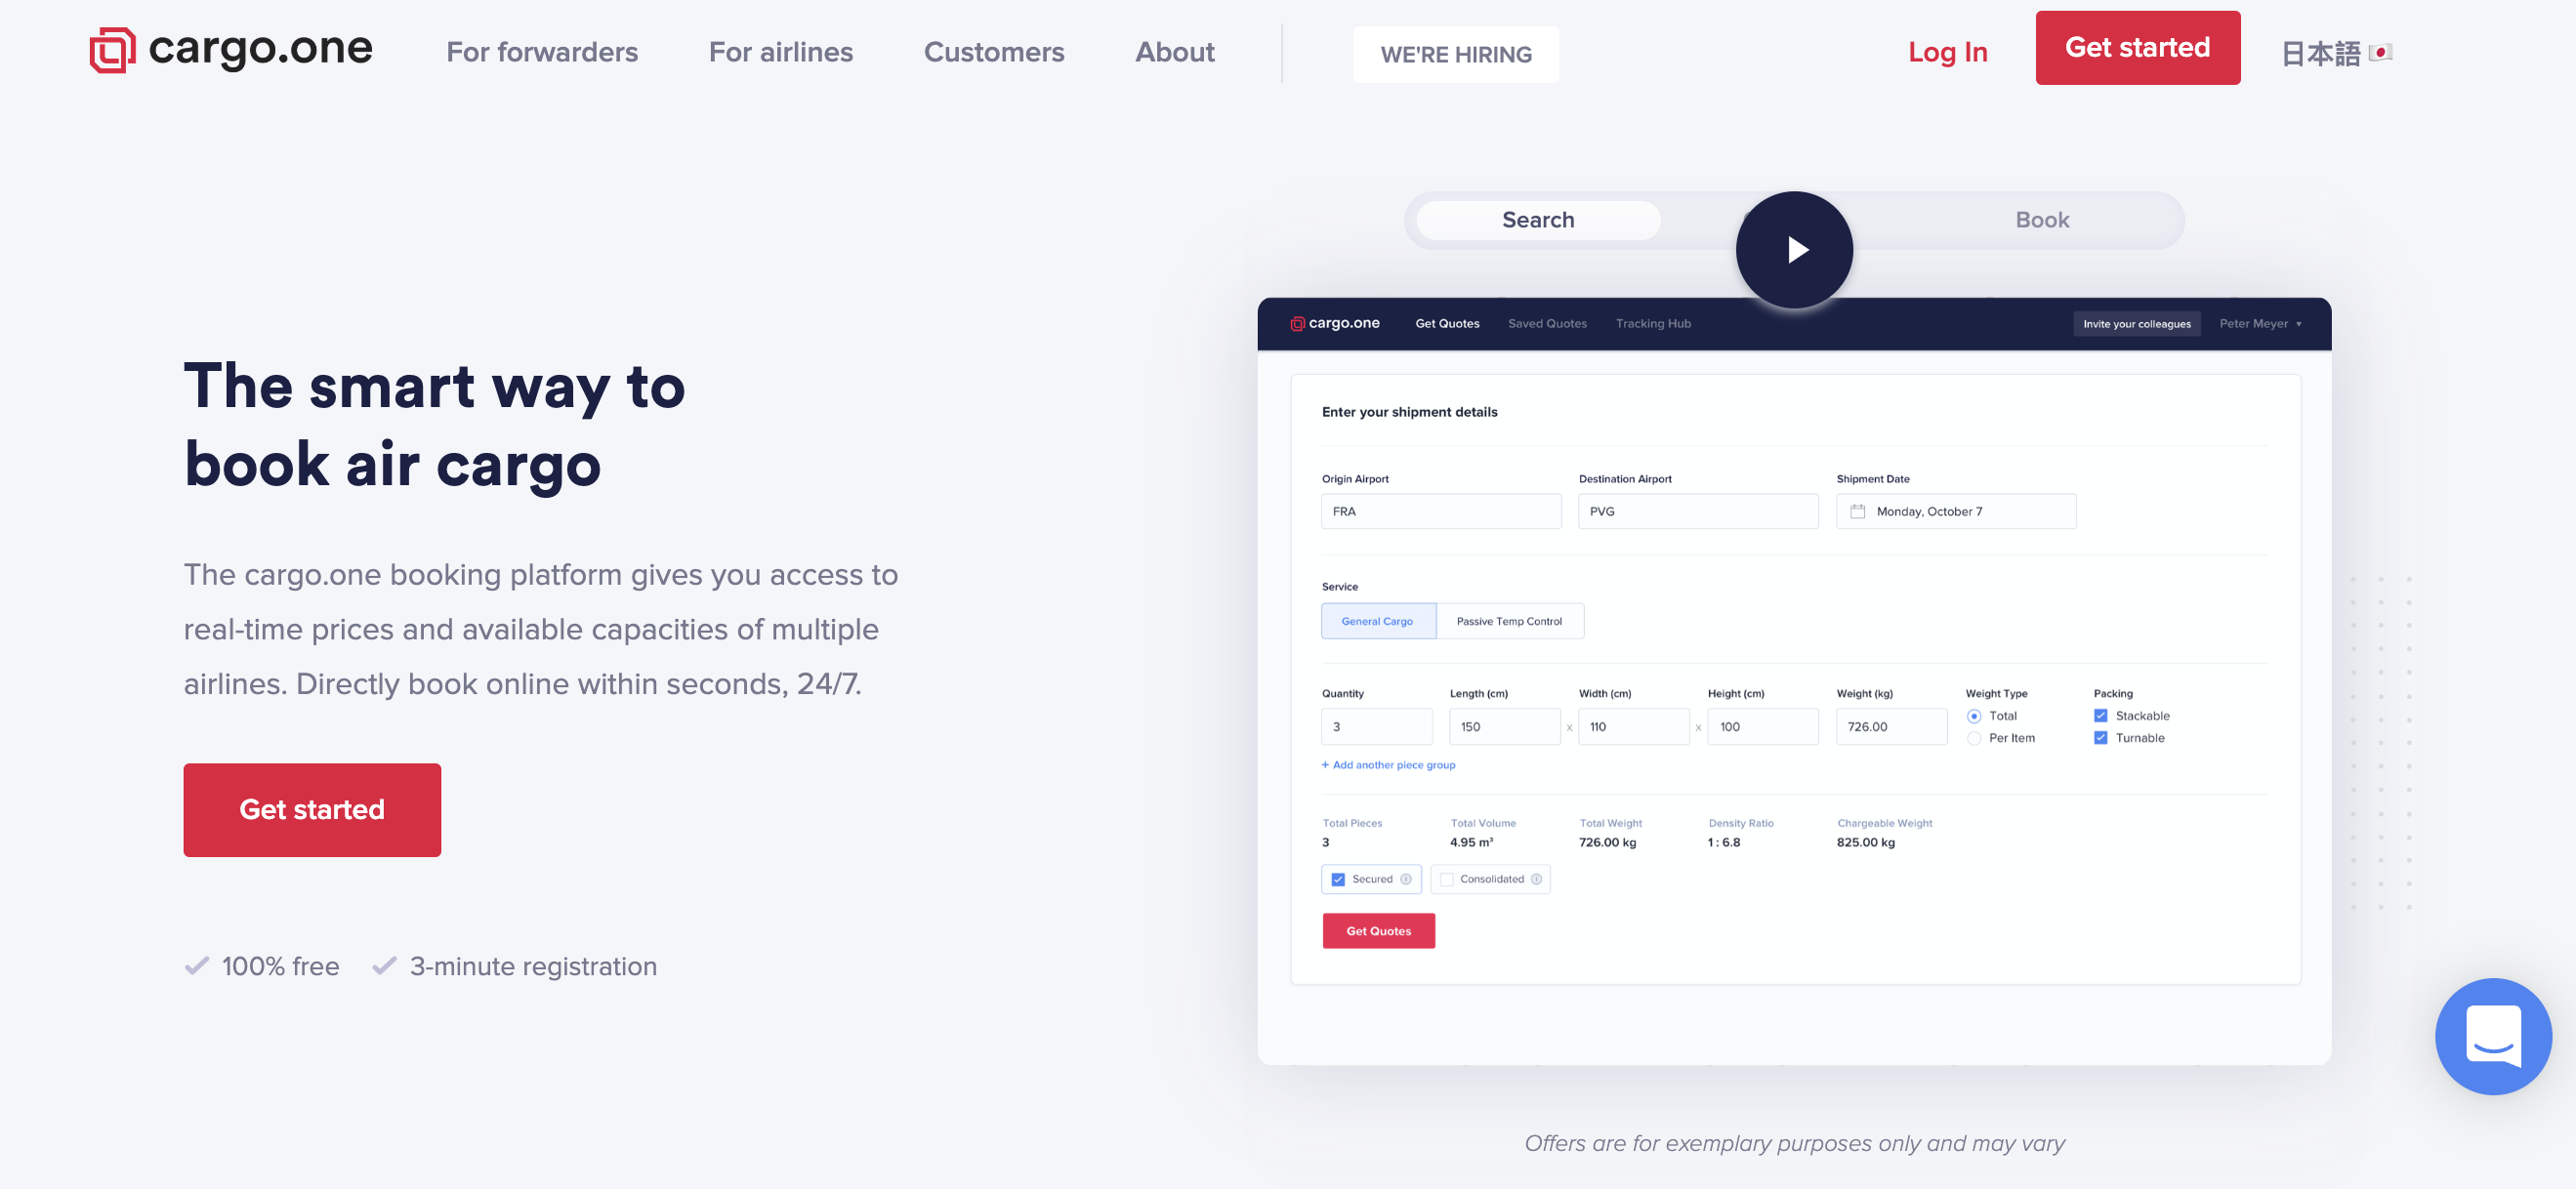
Task: Click the Secured info icon
Action: (1406, 879)
